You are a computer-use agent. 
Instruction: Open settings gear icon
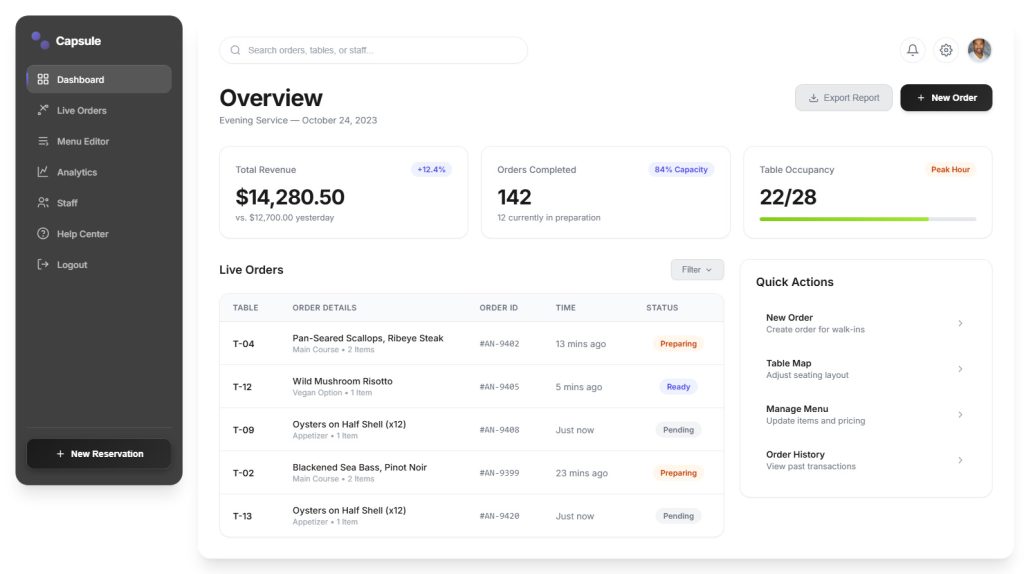click(946, 50)
